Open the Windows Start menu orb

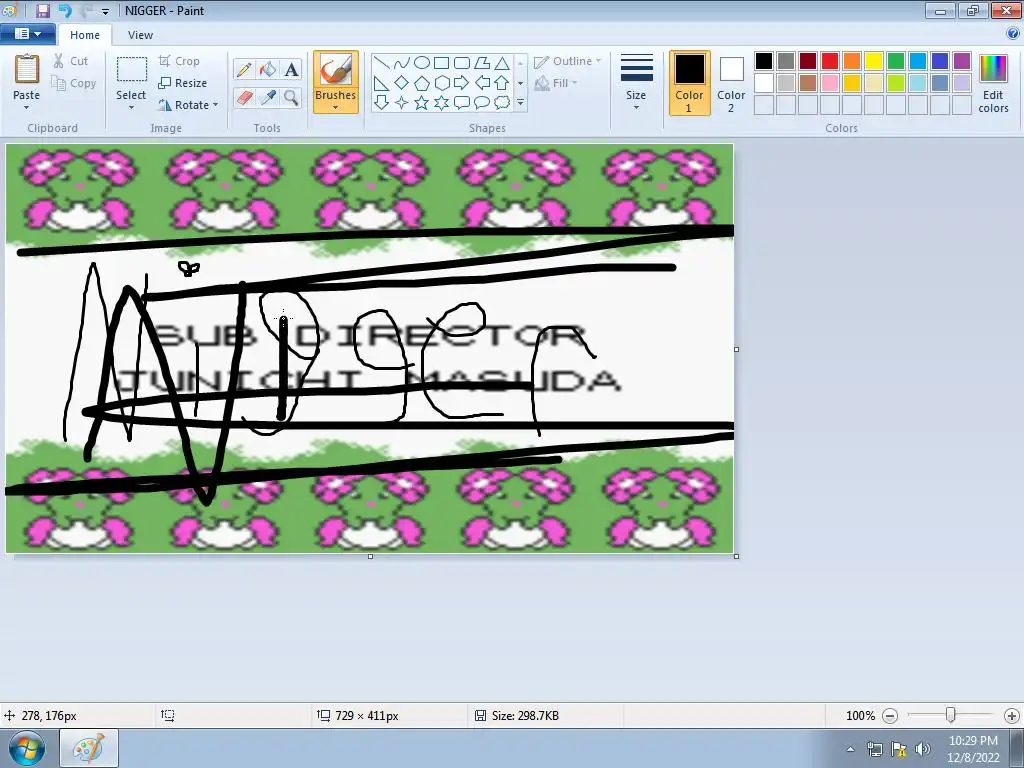pos(27,748)
